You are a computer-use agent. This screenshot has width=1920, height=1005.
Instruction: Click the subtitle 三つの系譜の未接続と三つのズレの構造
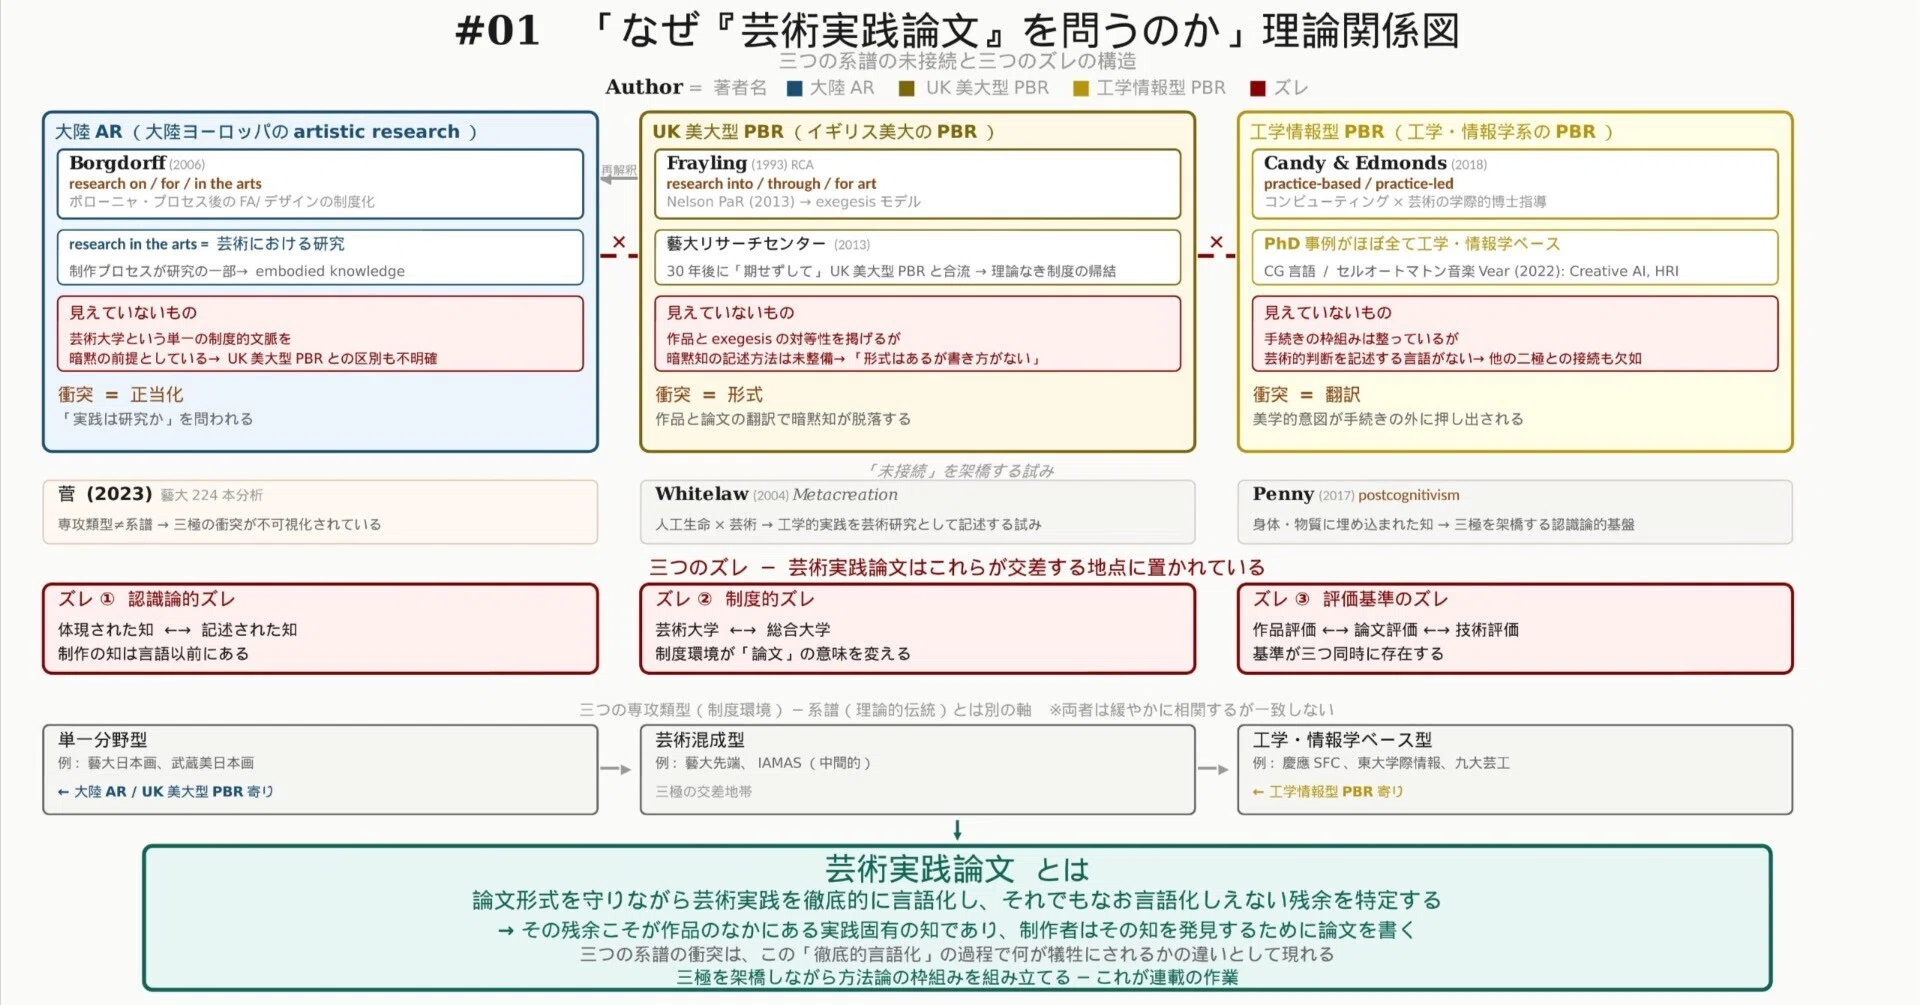(958, 61)
